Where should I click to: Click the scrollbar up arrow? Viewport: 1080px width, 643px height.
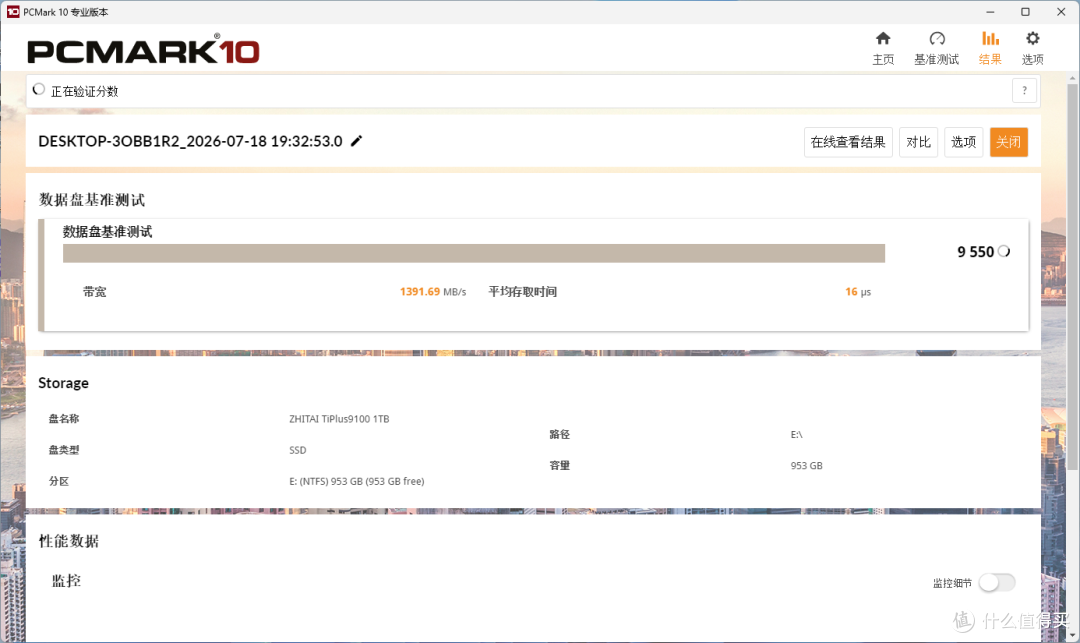pyautogui.click(x=1072, y=78)
